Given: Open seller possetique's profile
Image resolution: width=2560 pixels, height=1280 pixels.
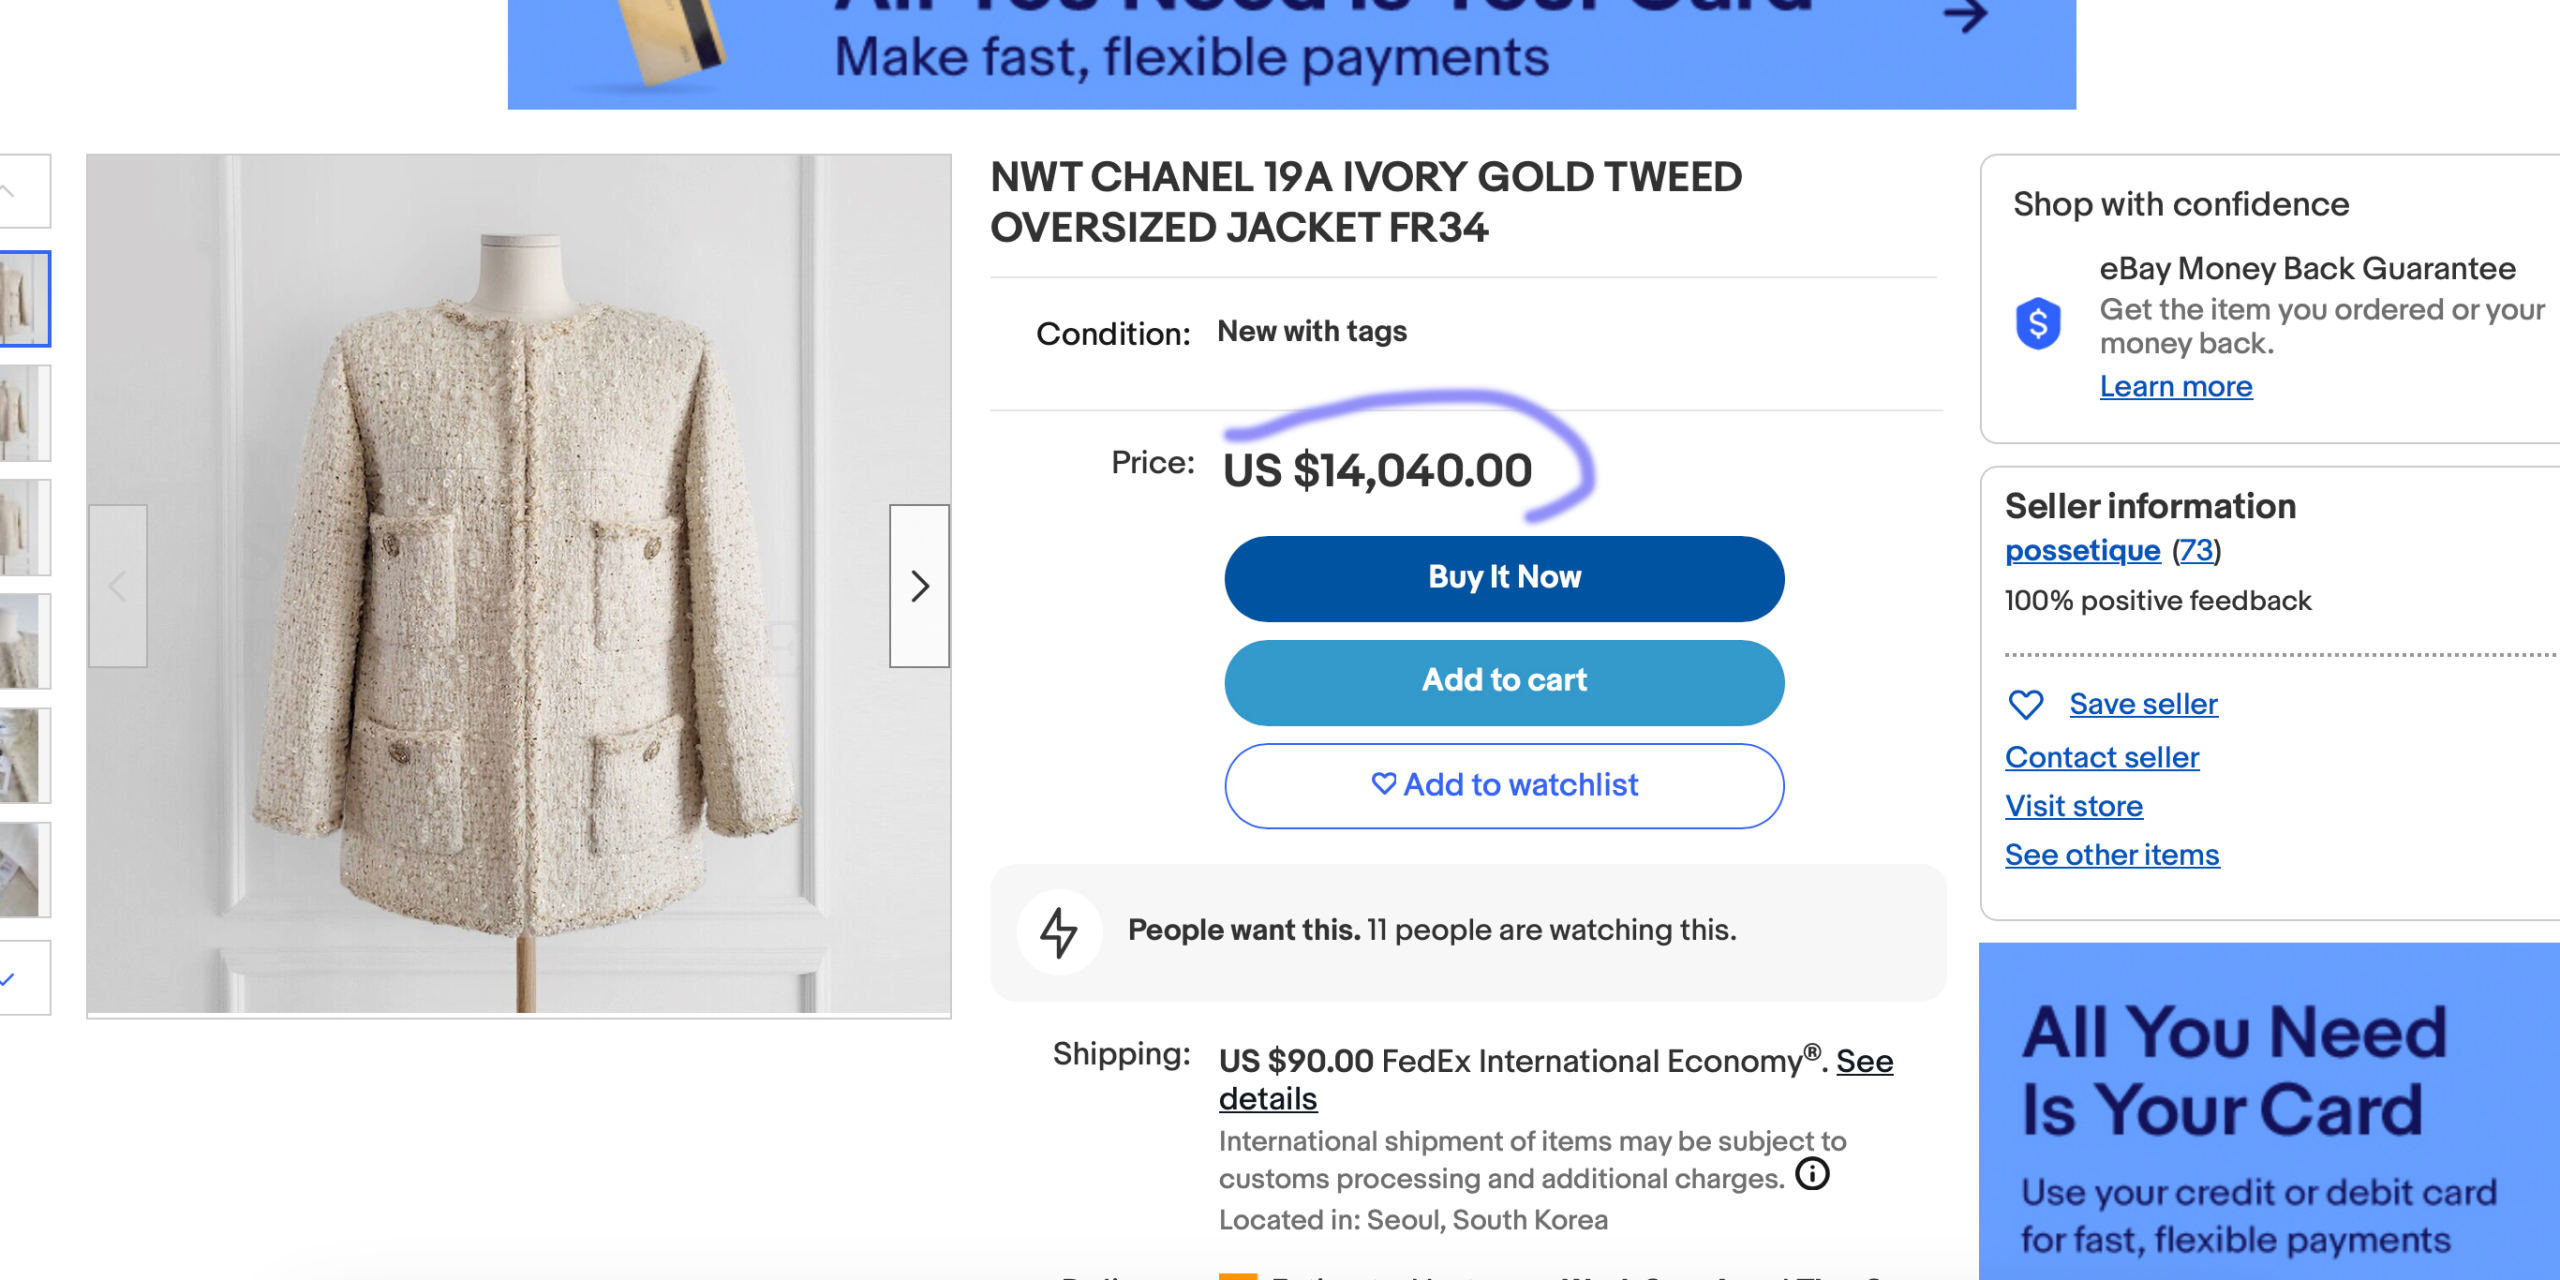Looking at the screenshot, I should point(2082,551).
